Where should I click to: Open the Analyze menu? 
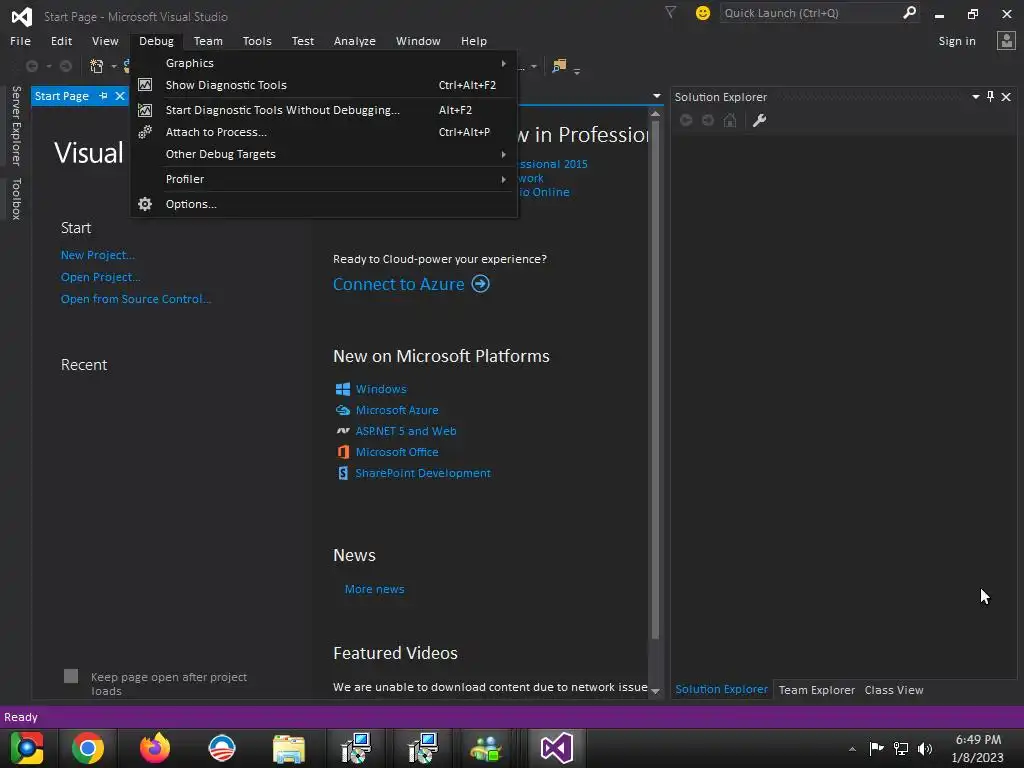pos(355,40)
